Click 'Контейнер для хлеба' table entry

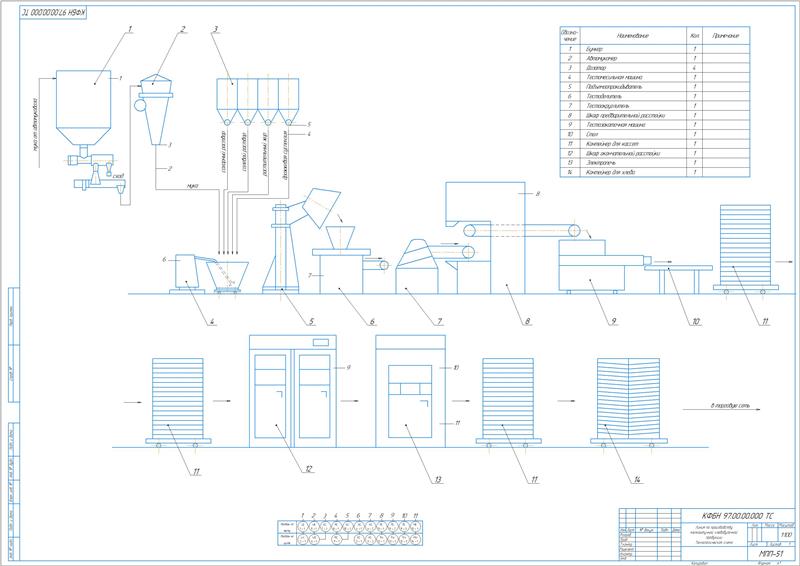tap(611, 173)
